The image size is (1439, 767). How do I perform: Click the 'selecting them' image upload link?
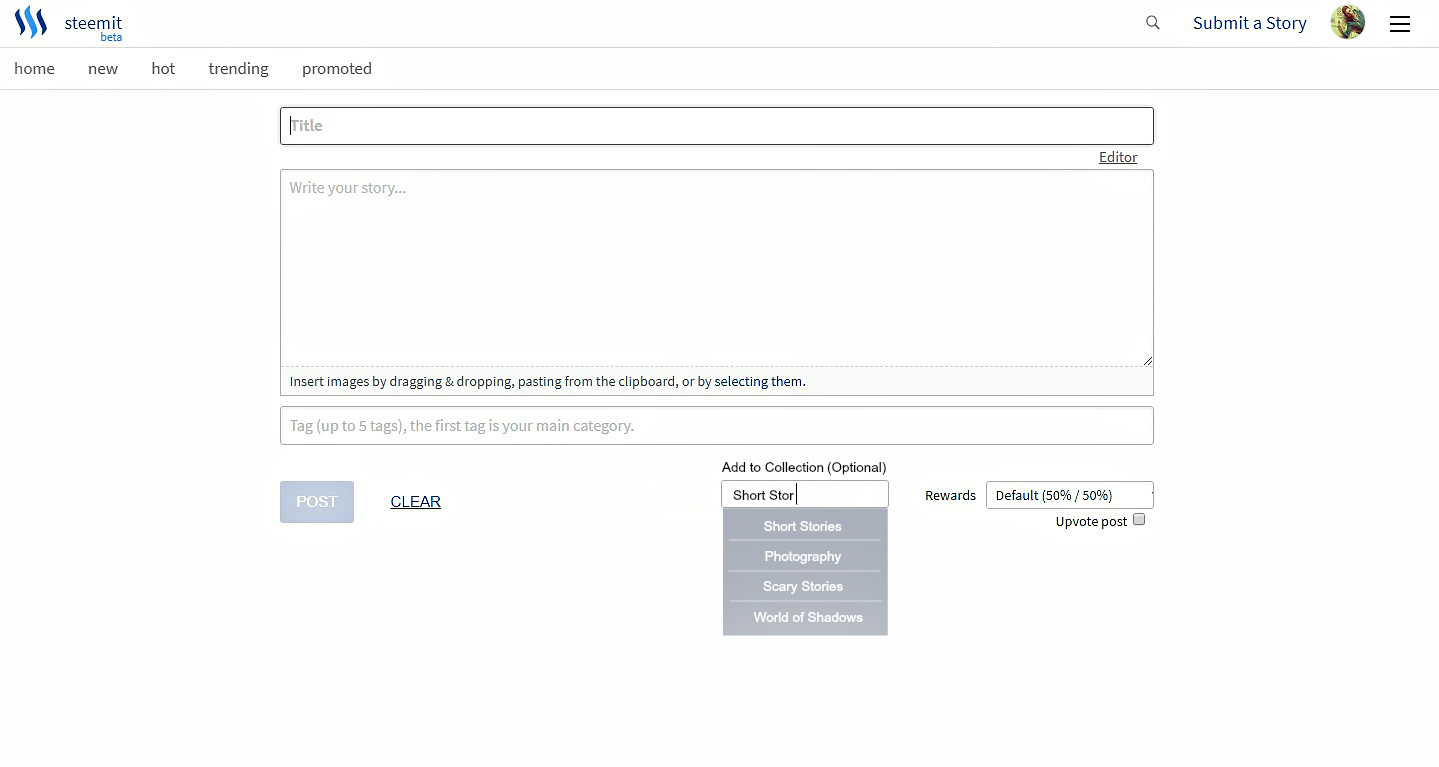point(759,381)
